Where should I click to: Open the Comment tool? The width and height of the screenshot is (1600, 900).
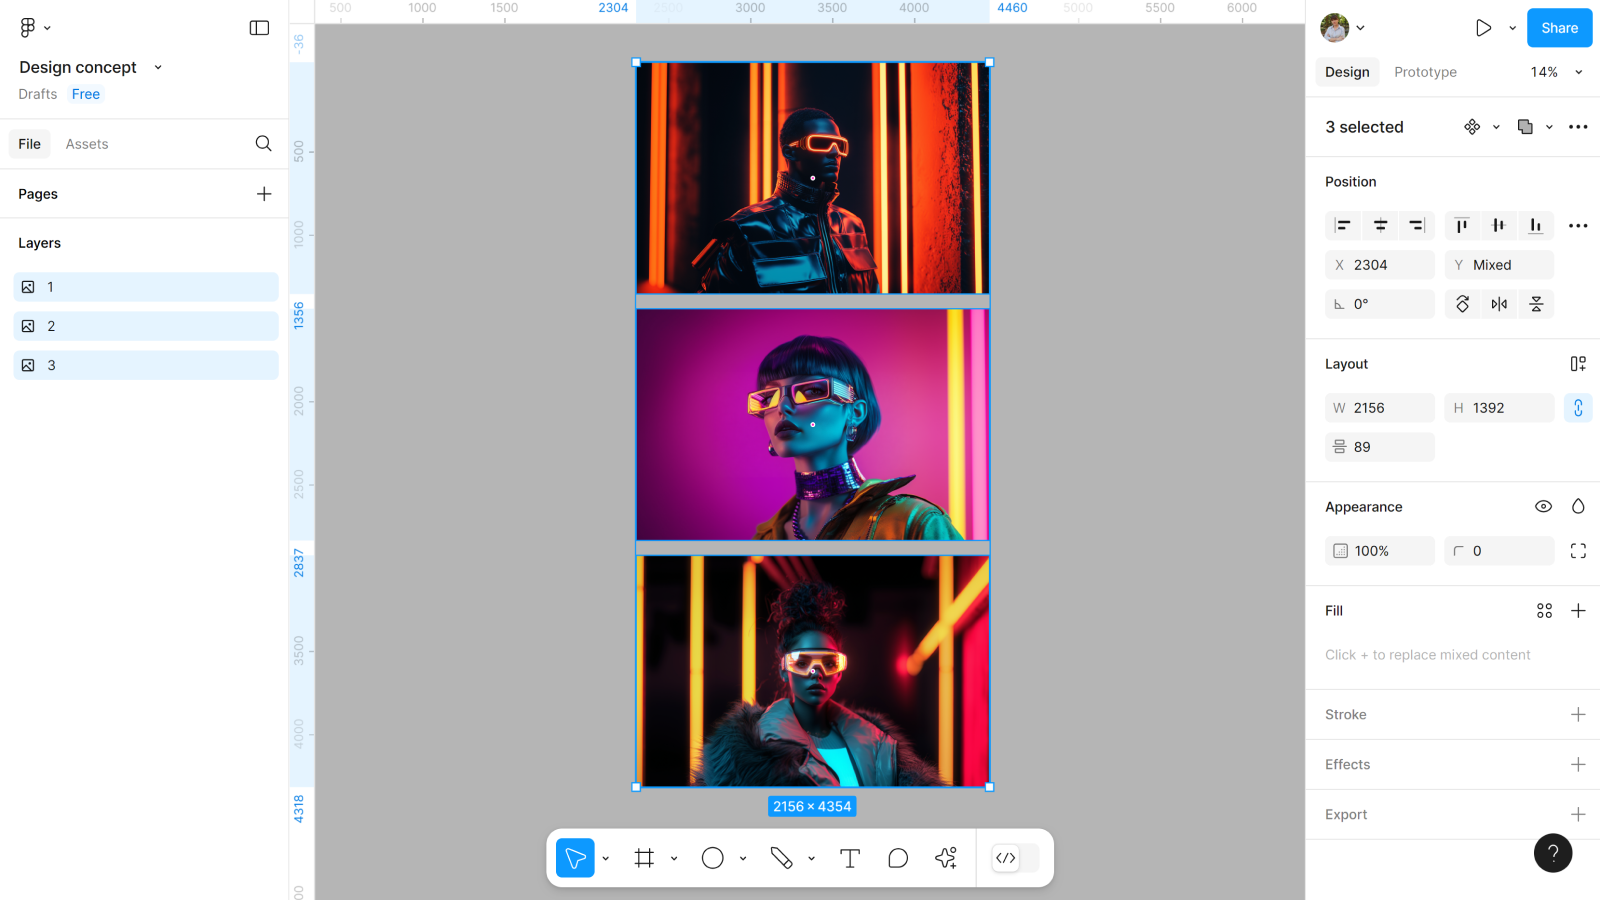coord(898,858)
